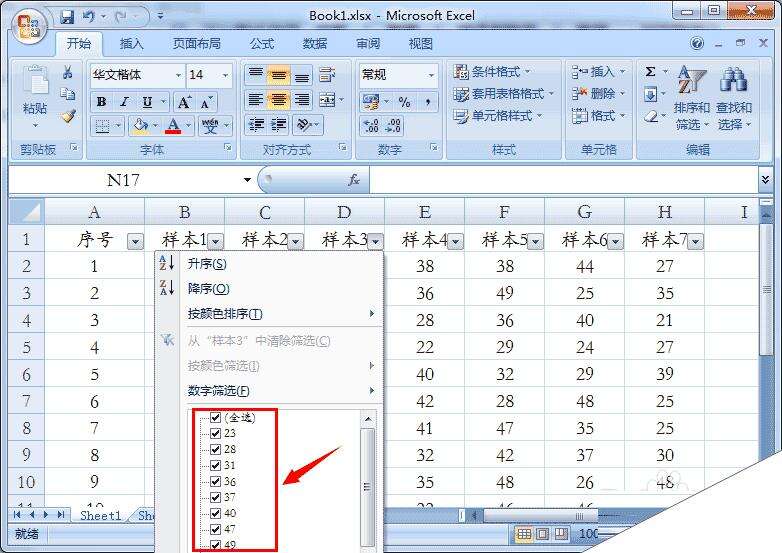
Task: Uncheck the 23 filter checkbox
Action: click(215, 433)
